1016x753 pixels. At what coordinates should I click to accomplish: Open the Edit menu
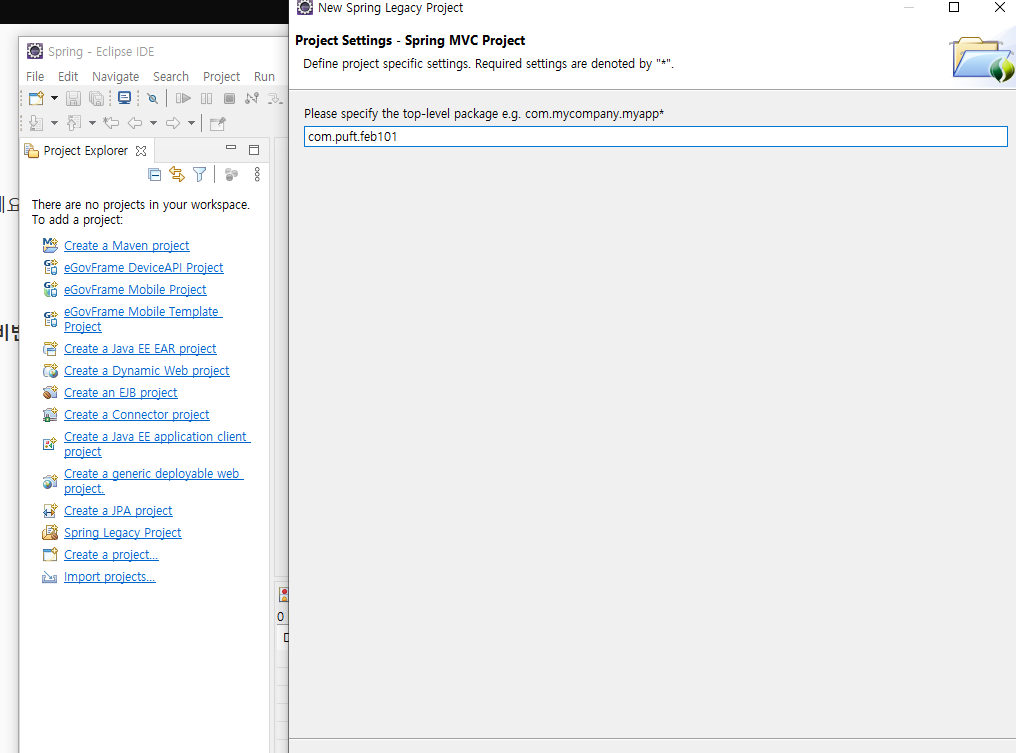(x=68, y=76)
